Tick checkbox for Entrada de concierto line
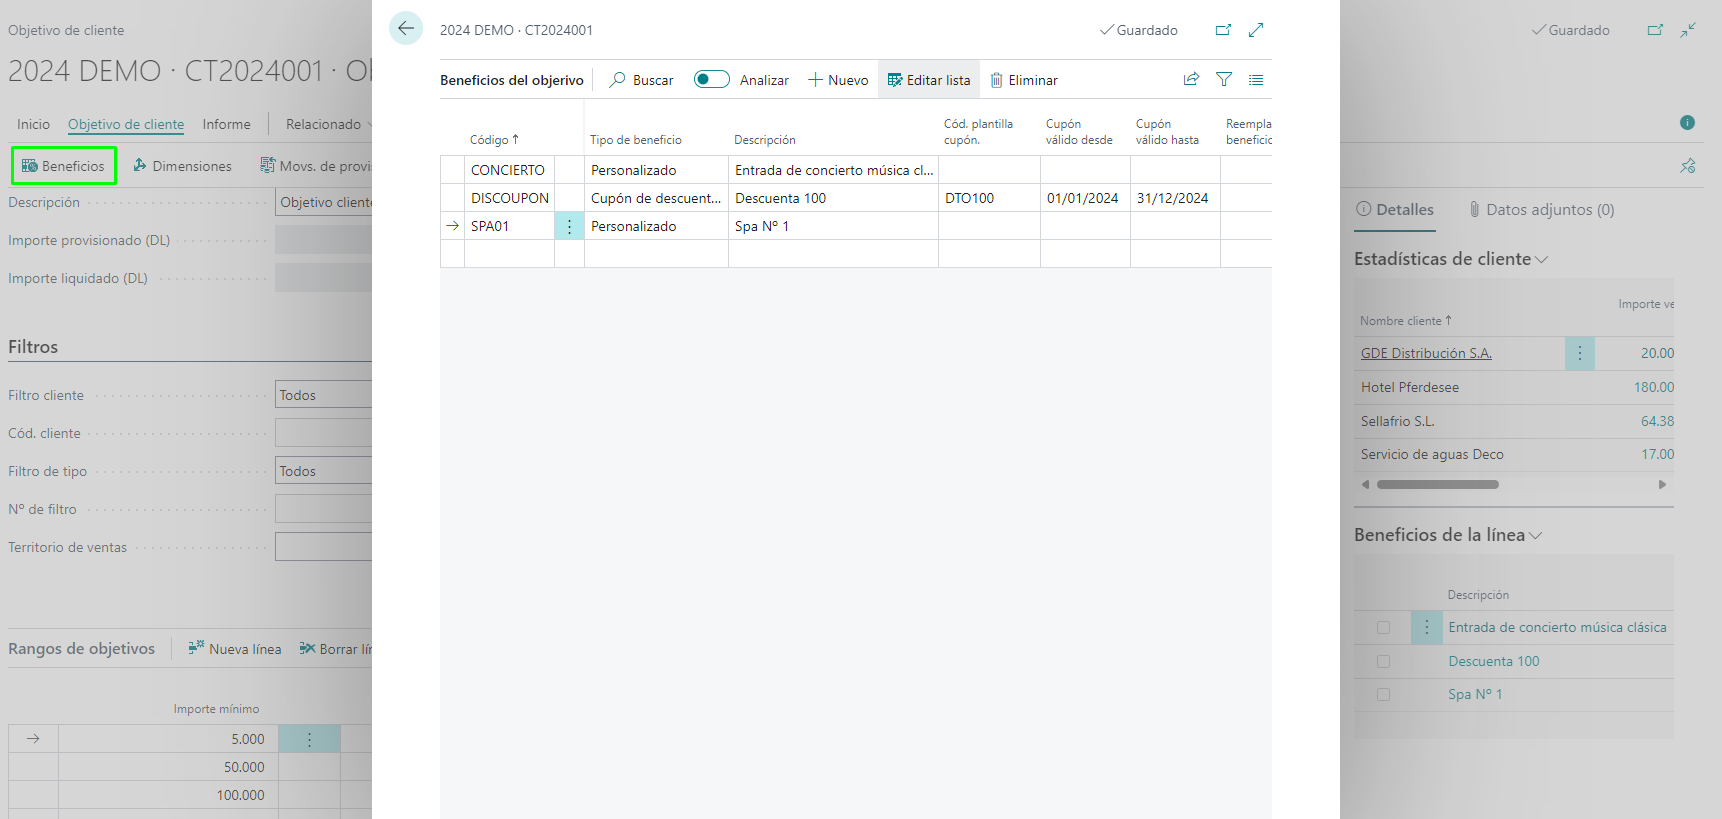 1383,628
